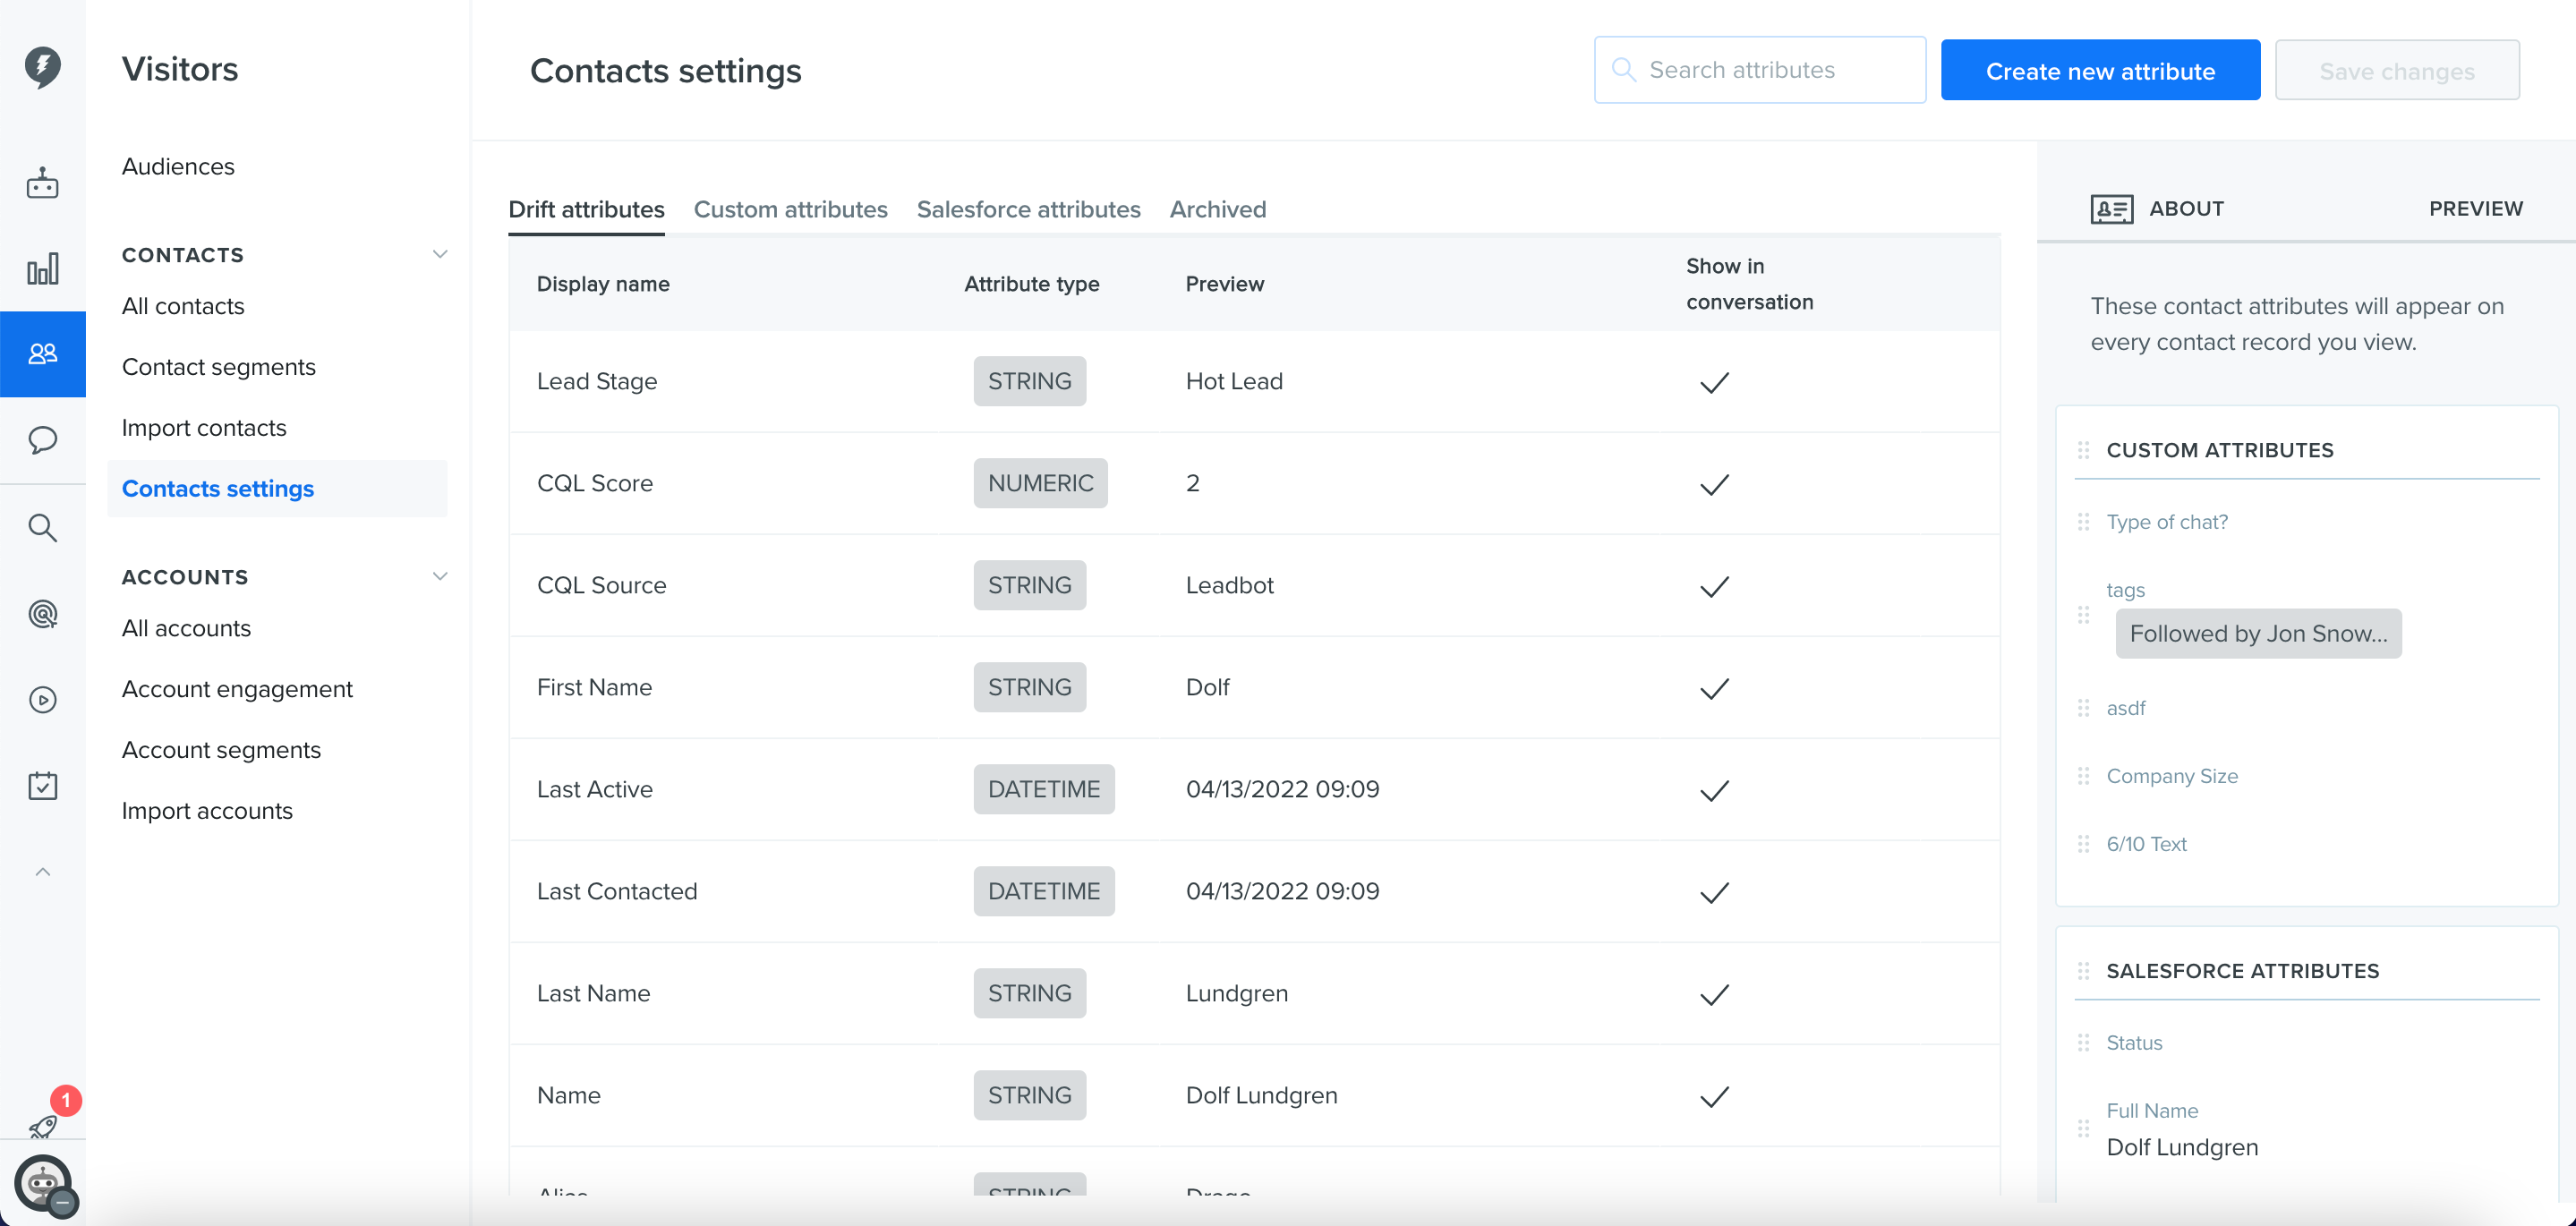The width and height of the screenshot is (2576, 1226).
Task: Grab the Salesforce Attributes section drag handle
Action: [x=2083, y=971]
